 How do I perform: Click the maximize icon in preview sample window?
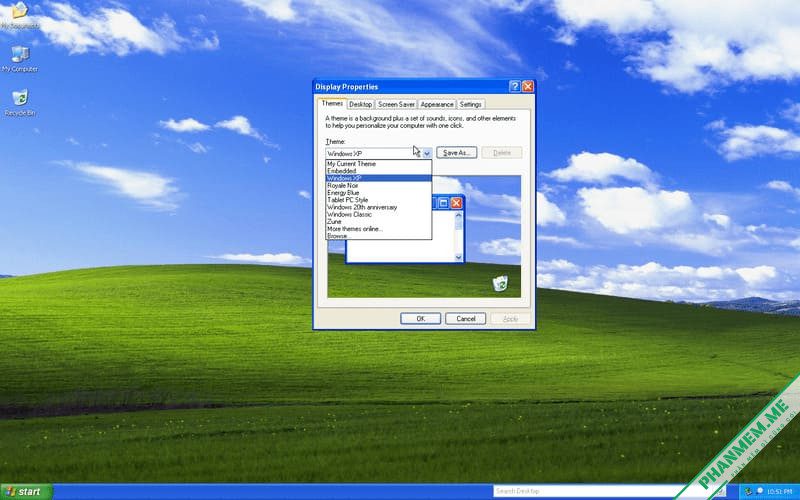coord(443,203)
